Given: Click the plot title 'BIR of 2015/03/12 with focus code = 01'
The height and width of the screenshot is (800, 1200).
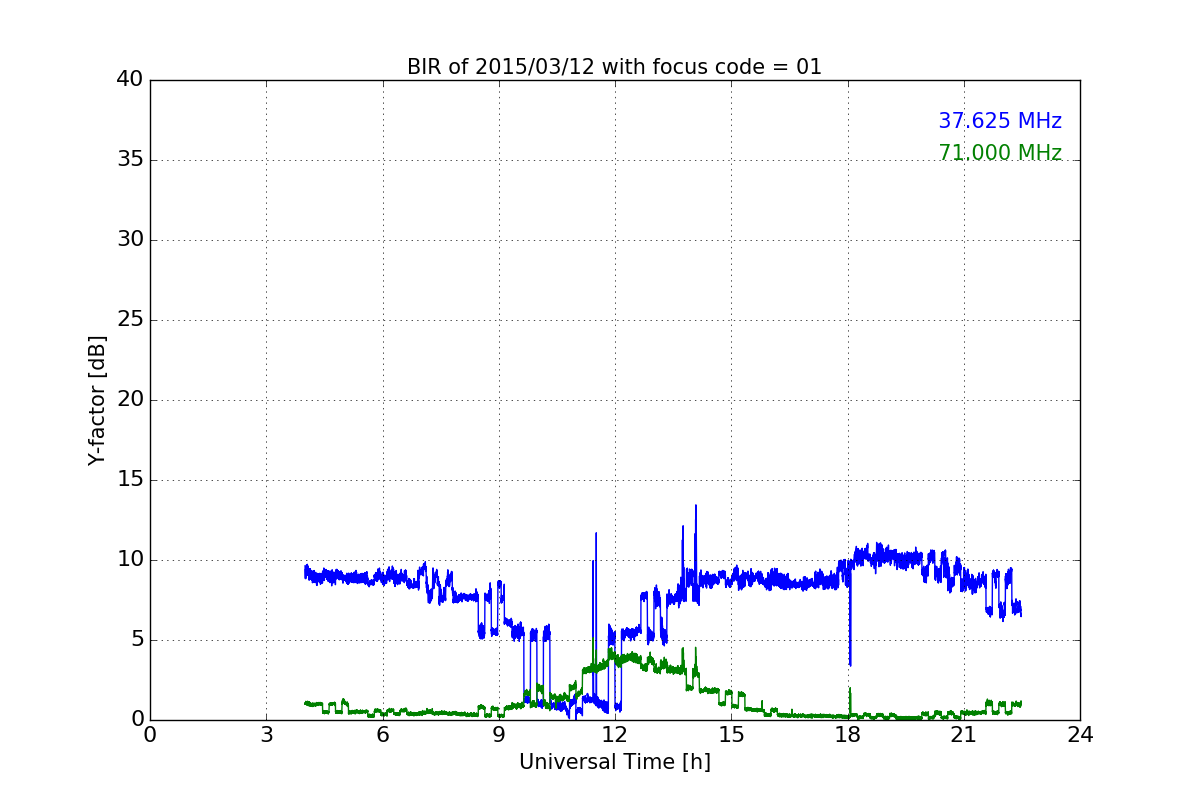Looking at the screenshot, I should pyautogui.click(x=614, y=67).
